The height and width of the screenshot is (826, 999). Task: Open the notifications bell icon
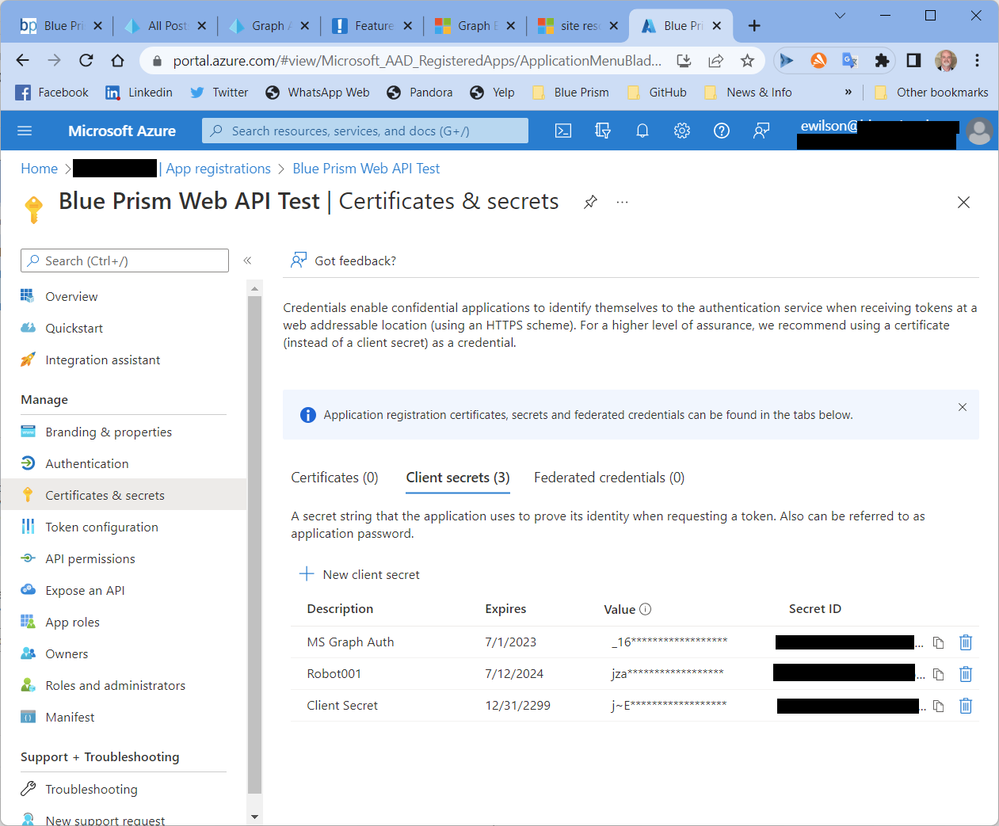[642, 131]
